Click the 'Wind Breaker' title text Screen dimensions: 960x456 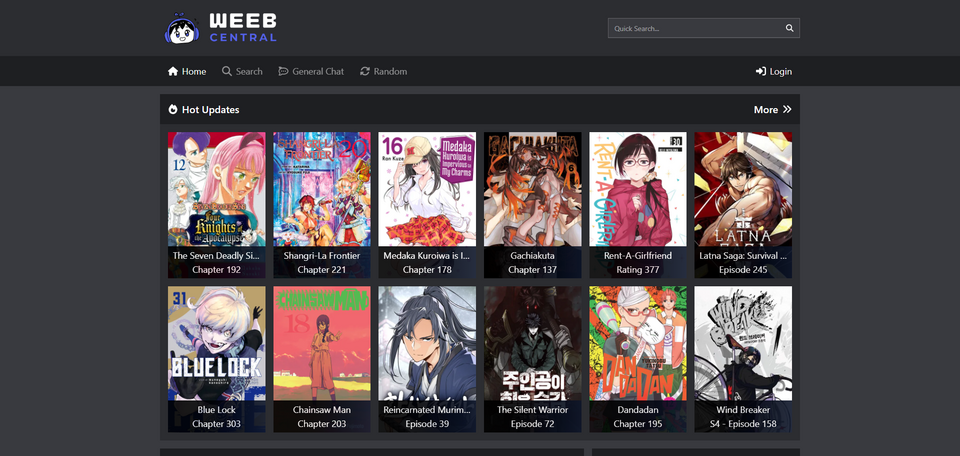tap(743, 410)
